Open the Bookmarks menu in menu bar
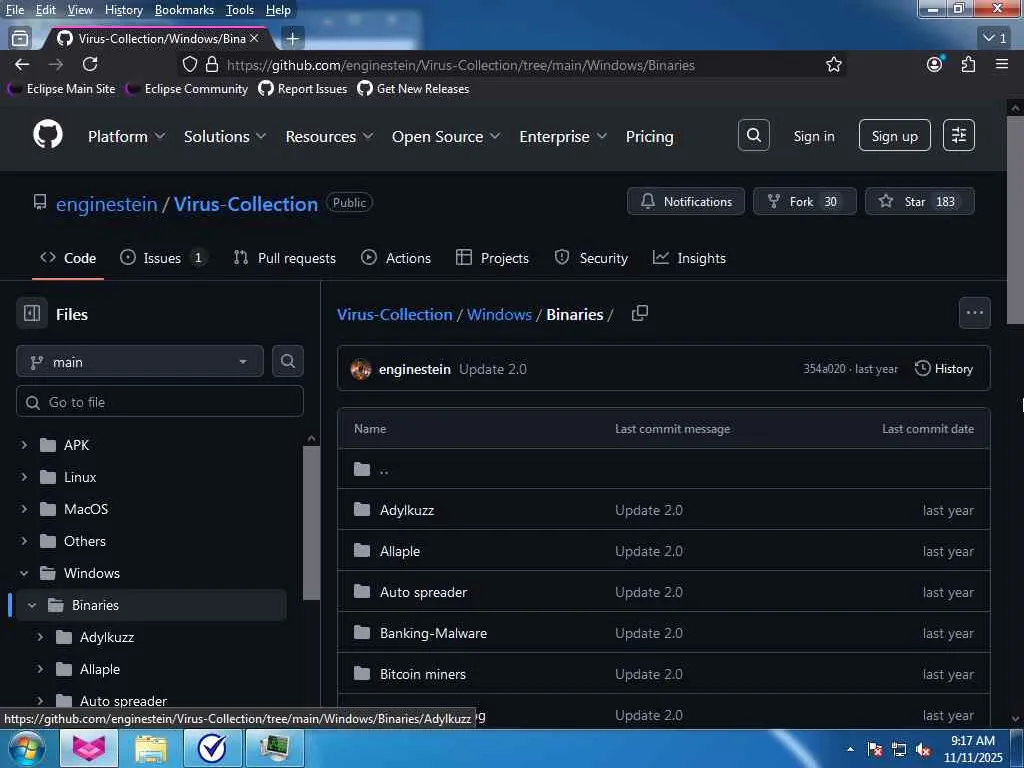Viewport: 1024px width, 768px height. point(184,10)
